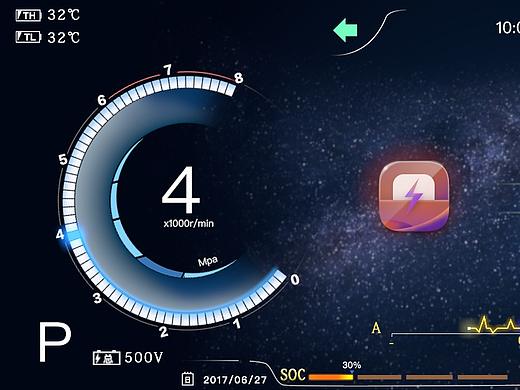Click the tachometer mark 5
520x390 pixels.
pos(63,160)
